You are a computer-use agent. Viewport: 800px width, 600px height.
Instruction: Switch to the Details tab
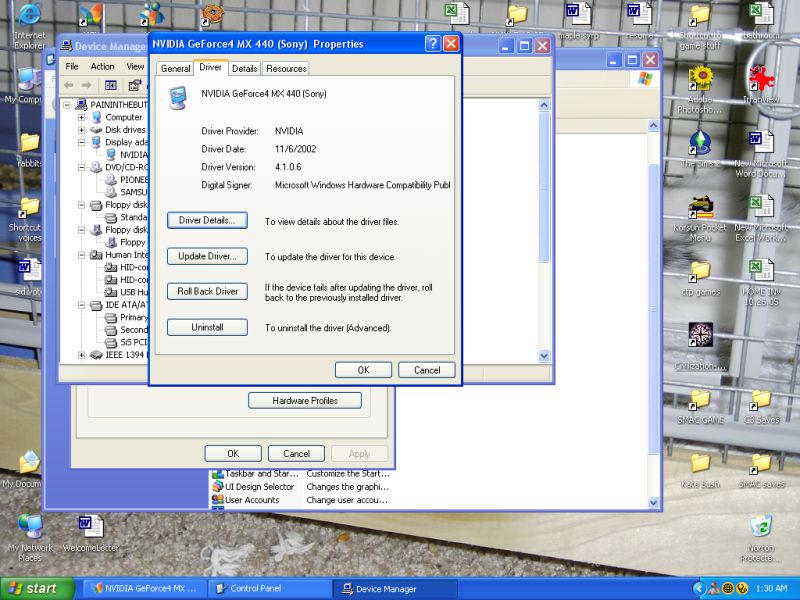click(244, 68)
